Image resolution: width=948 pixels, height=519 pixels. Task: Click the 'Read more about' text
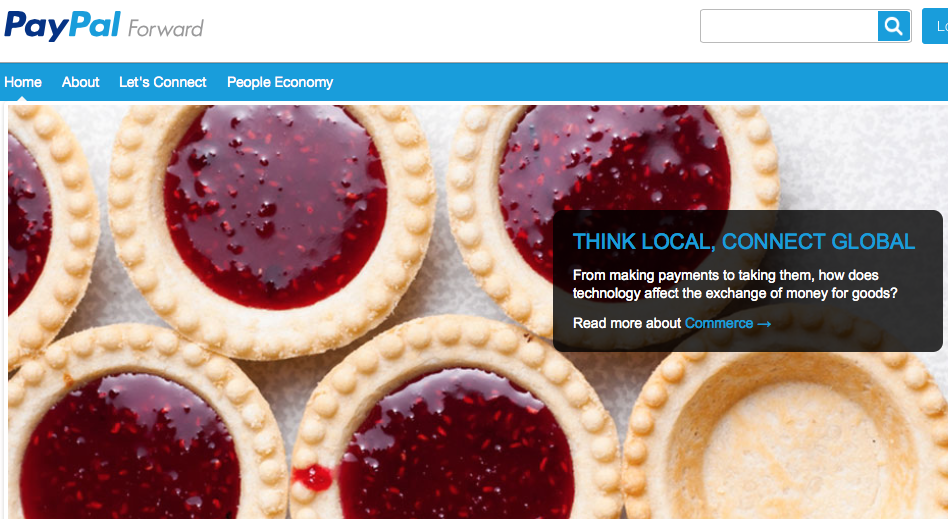point(627,323)
